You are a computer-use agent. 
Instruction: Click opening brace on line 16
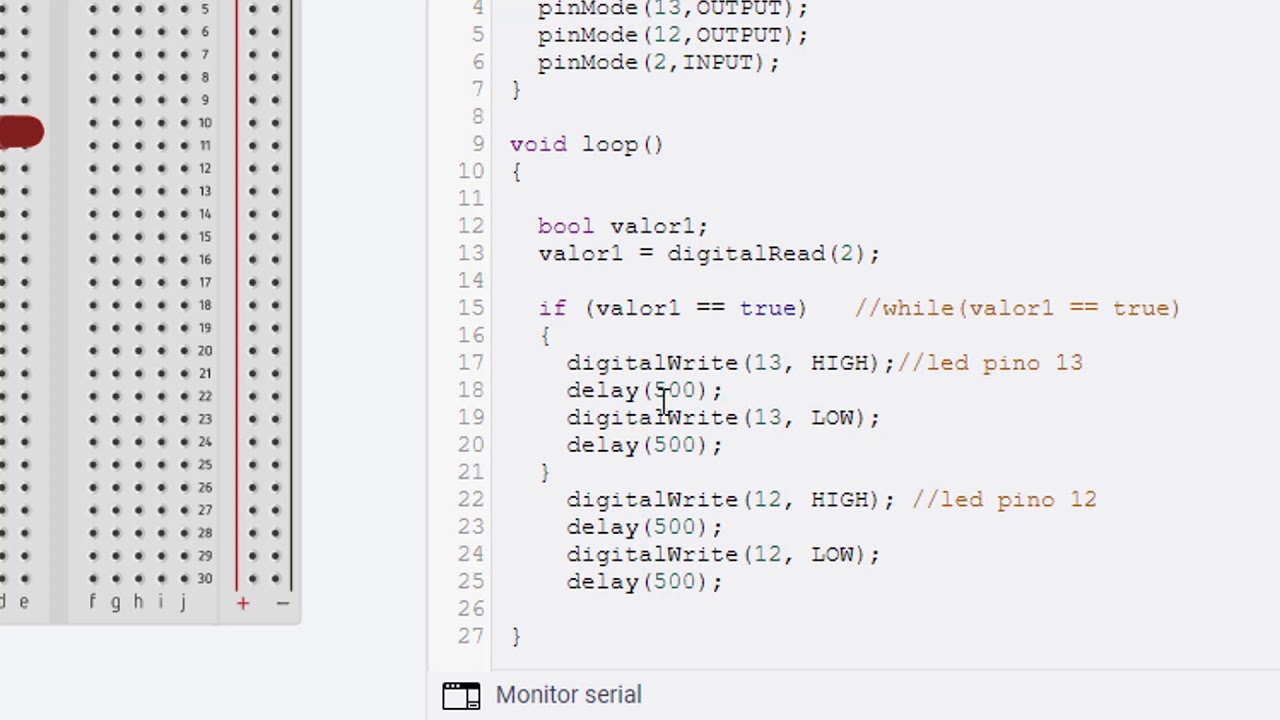545,336
